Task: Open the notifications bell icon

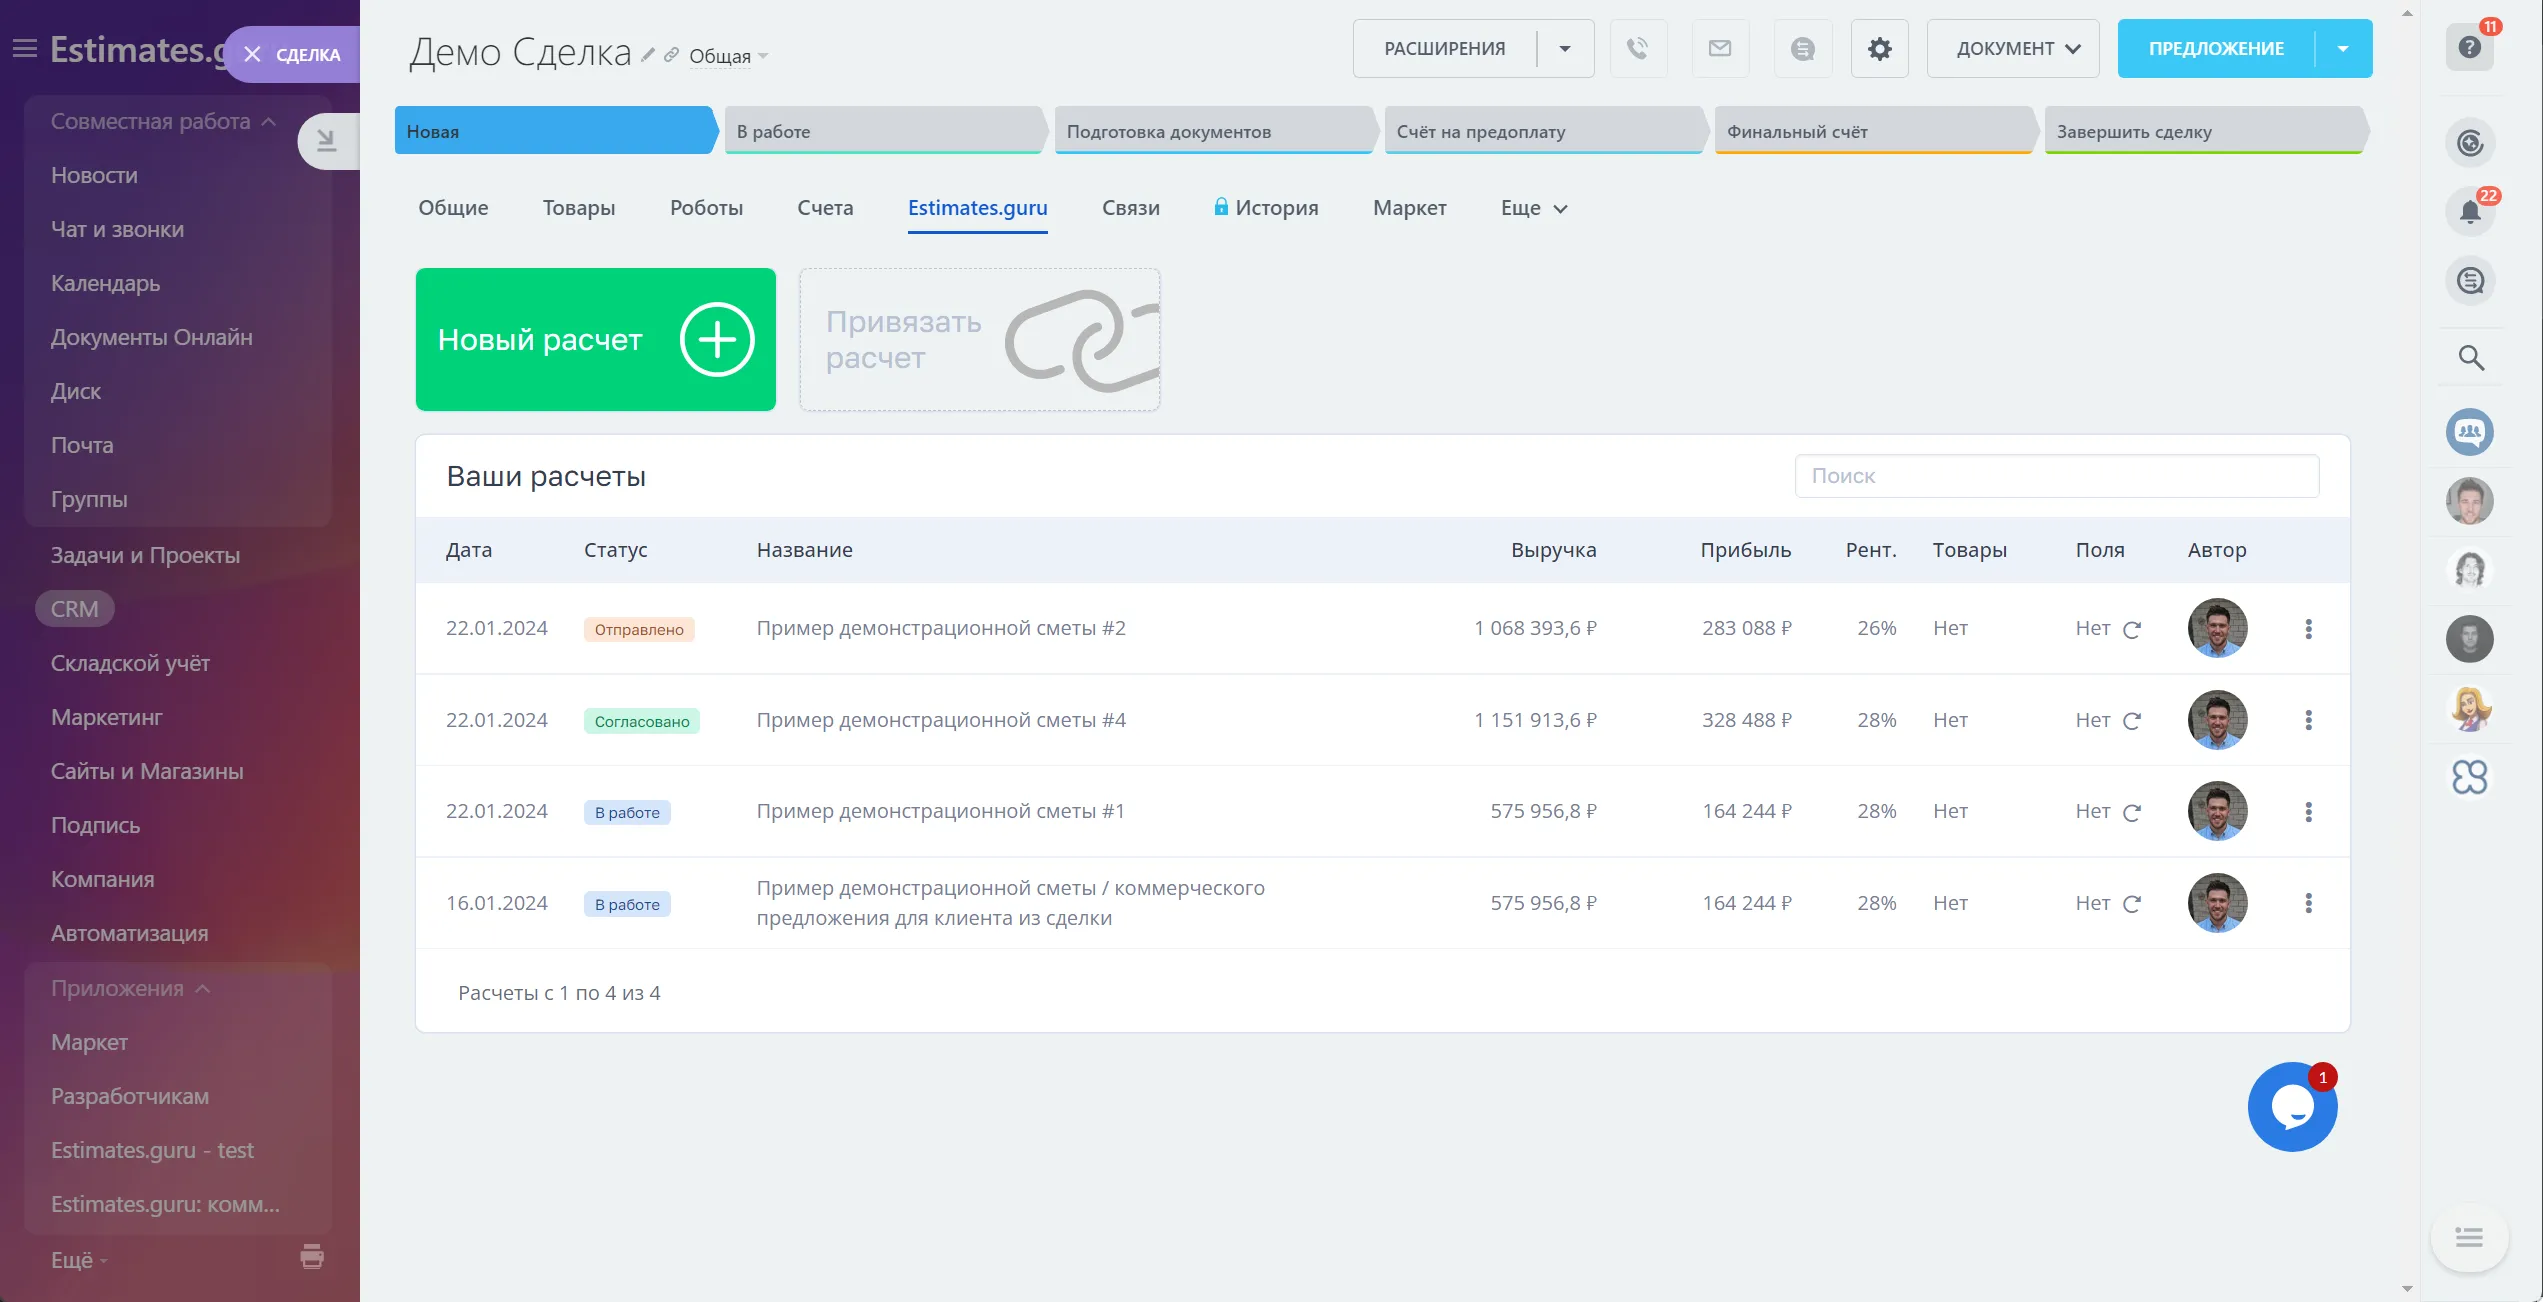Action: tap(2470, 211)
